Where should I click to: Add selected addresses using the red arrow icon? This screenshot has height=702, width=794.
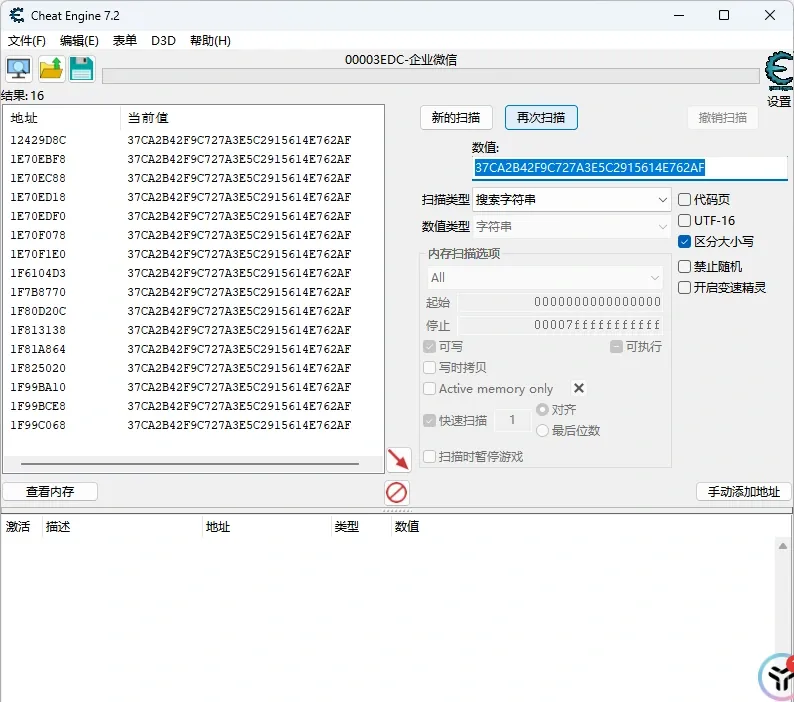(x=399, y=459)
